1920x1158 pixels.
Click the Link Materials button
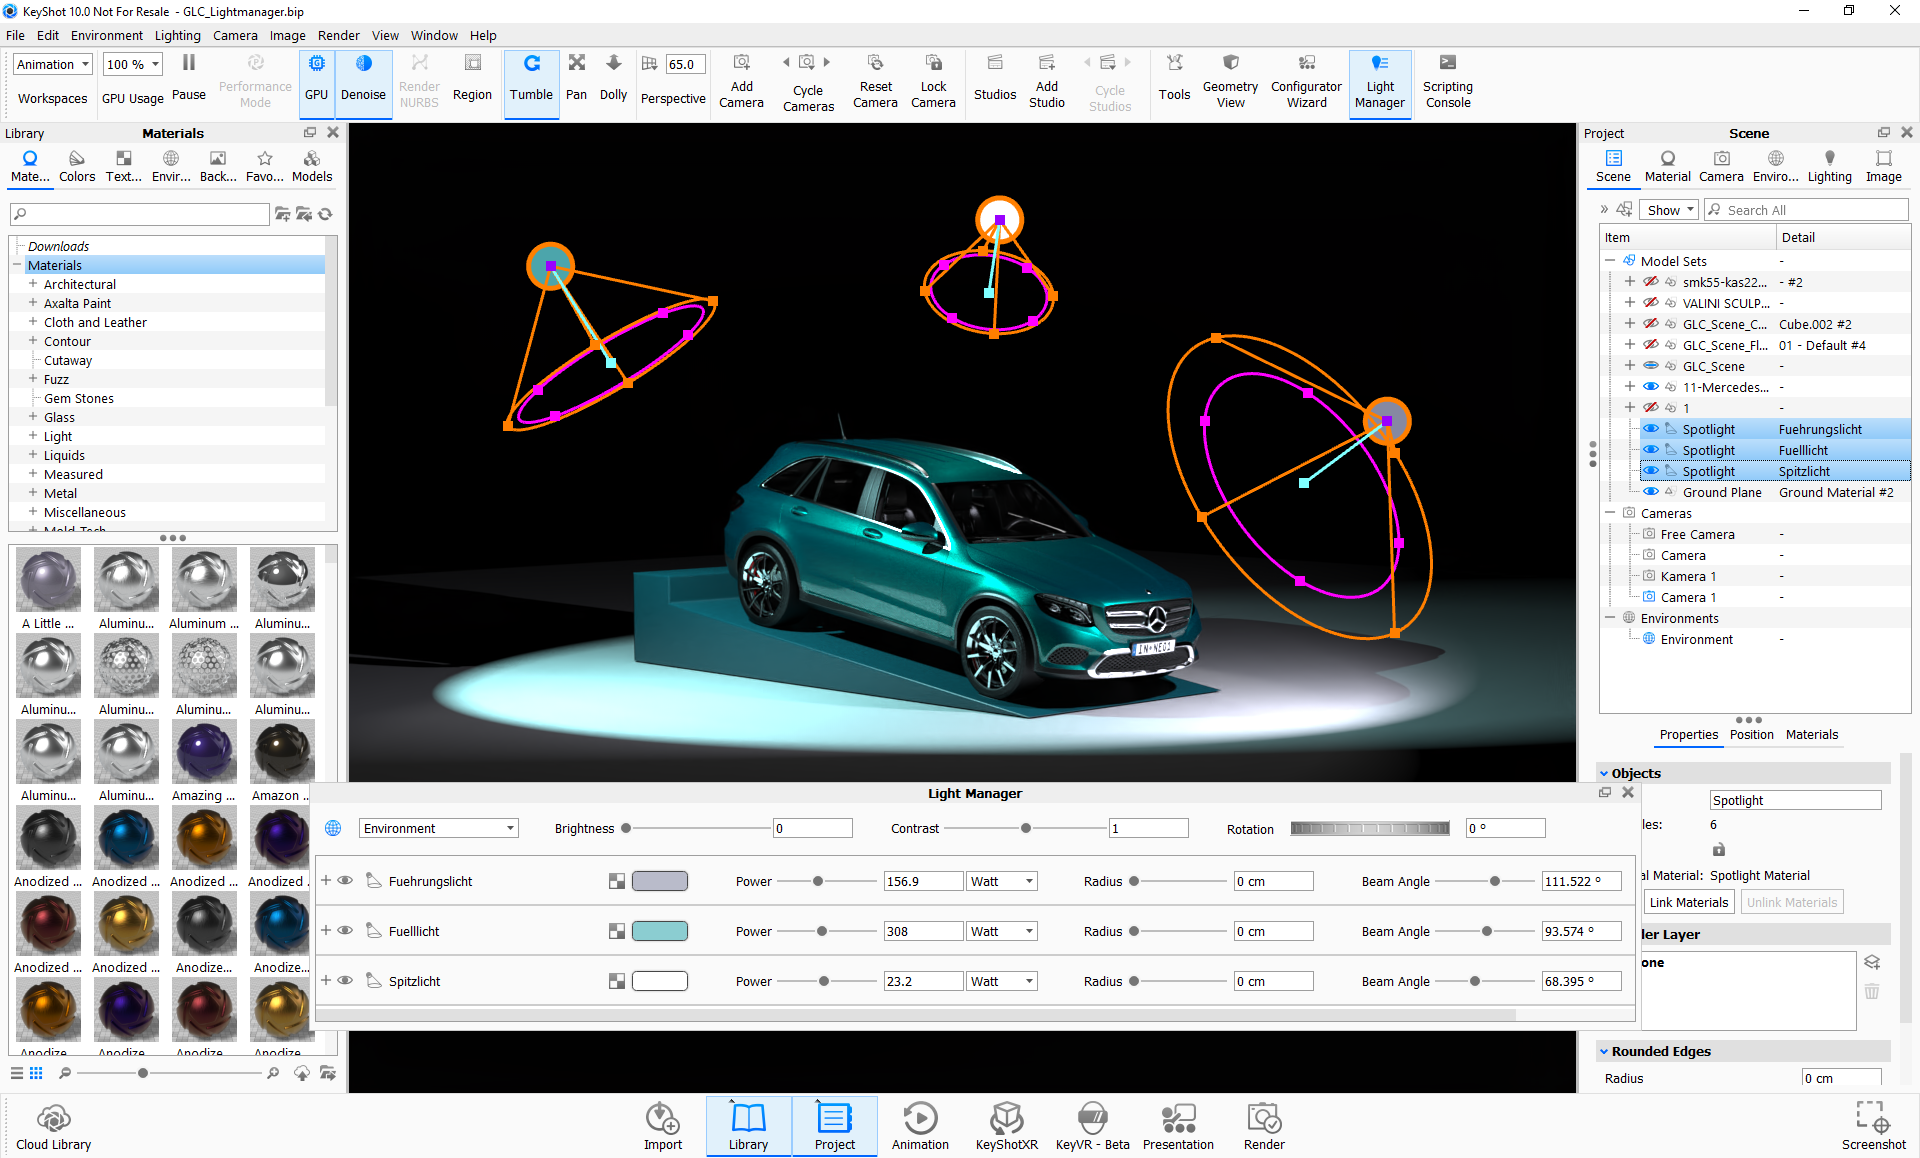pos(1688,902)
